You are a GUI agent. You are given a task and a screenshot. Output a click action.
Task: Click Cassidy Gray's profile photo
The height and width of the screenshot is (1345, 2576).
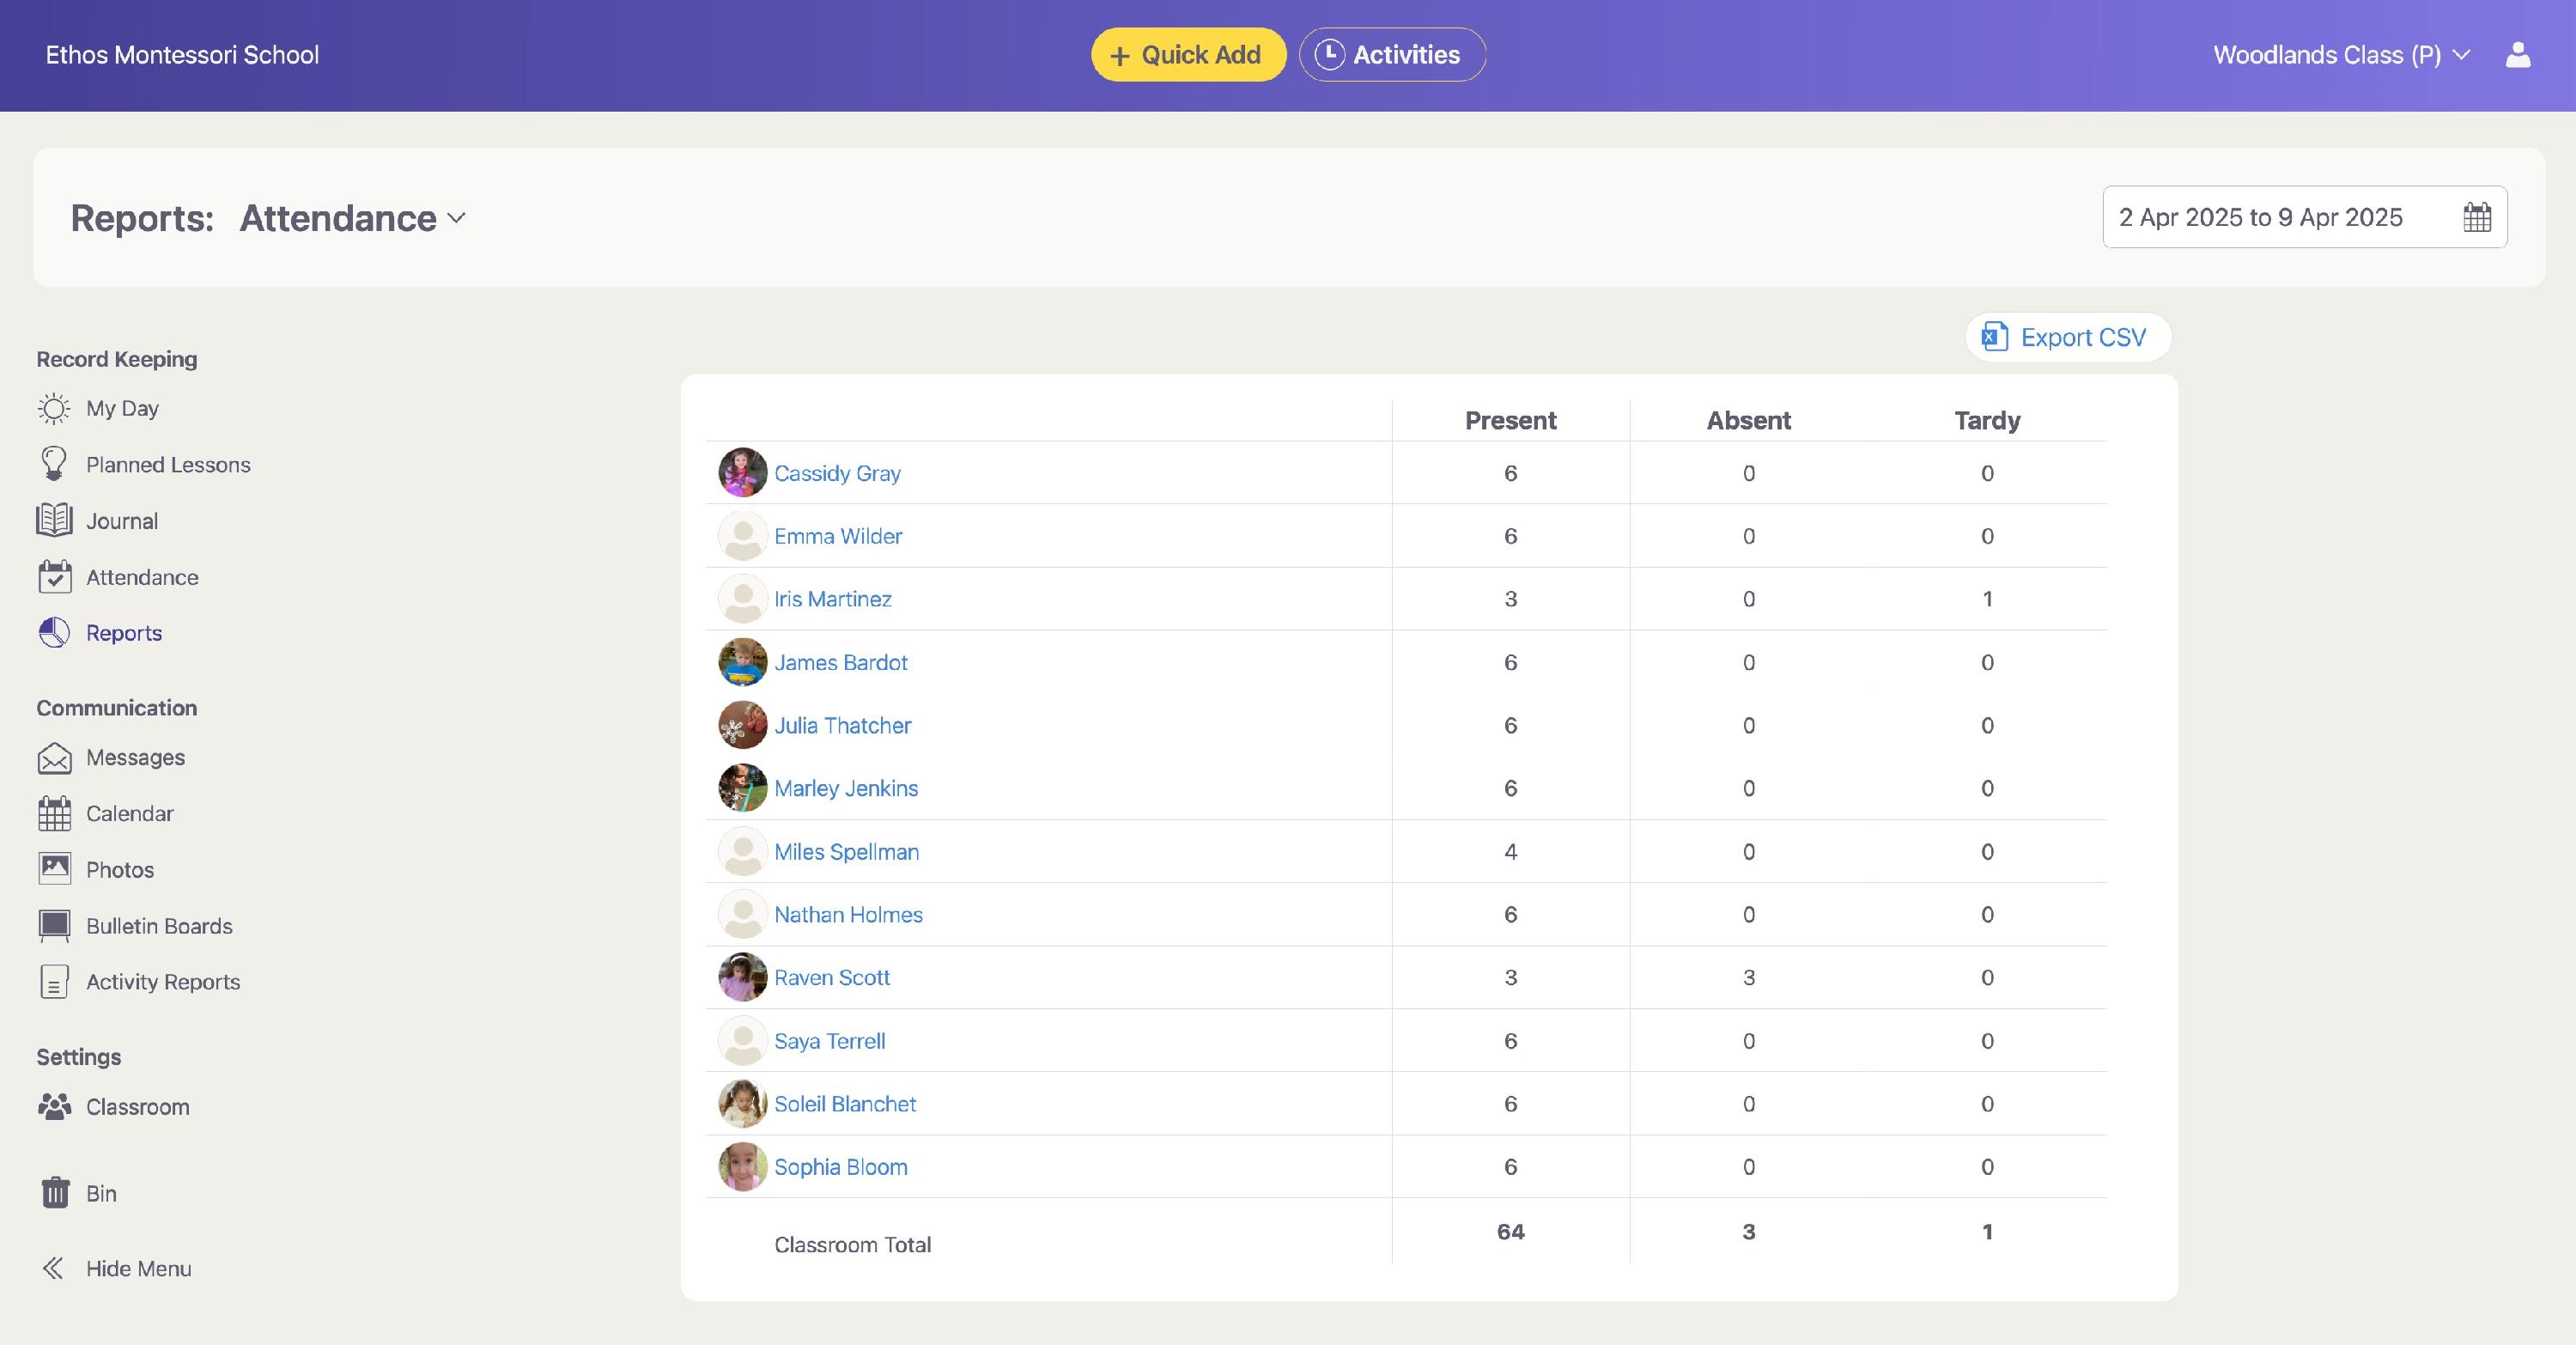pyautogui.click(x=742, y=472)
